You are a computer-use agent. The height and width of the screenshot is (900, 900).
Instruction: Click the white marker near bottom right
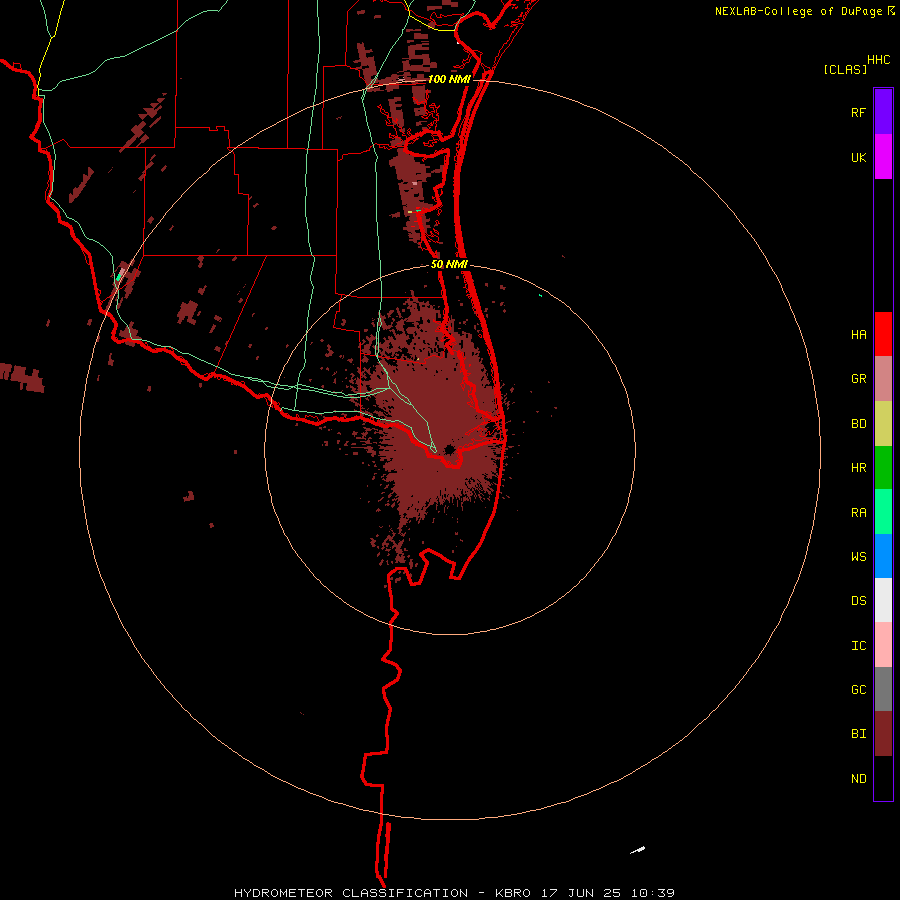638,850
